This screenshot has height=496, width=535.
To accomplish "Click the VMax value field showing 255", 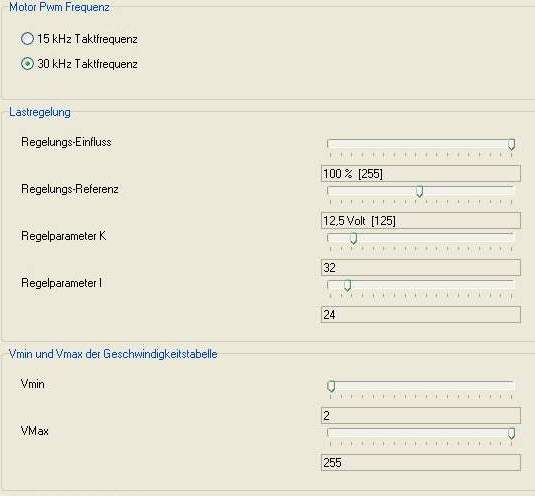I will pos(421,463).
